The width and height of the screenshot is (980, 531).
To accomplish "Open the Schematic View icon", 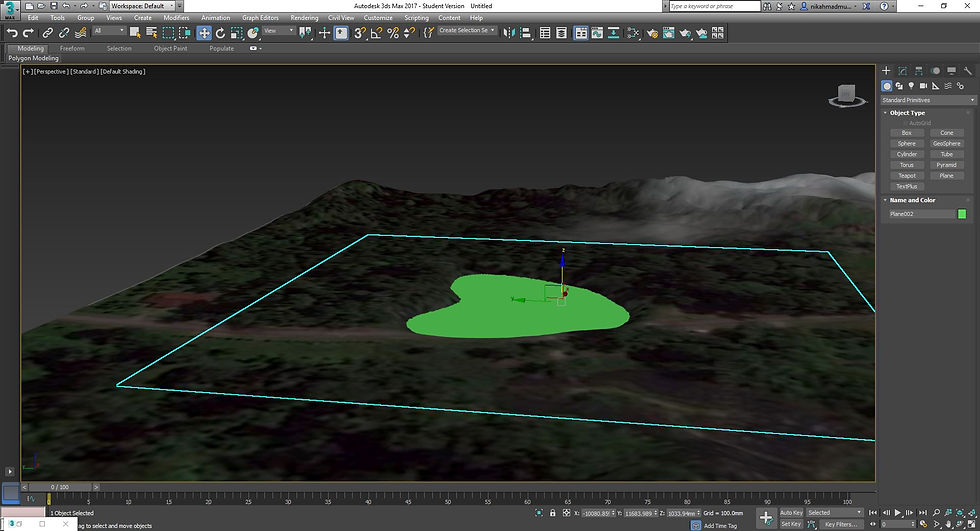I will (x=614, y=32).
